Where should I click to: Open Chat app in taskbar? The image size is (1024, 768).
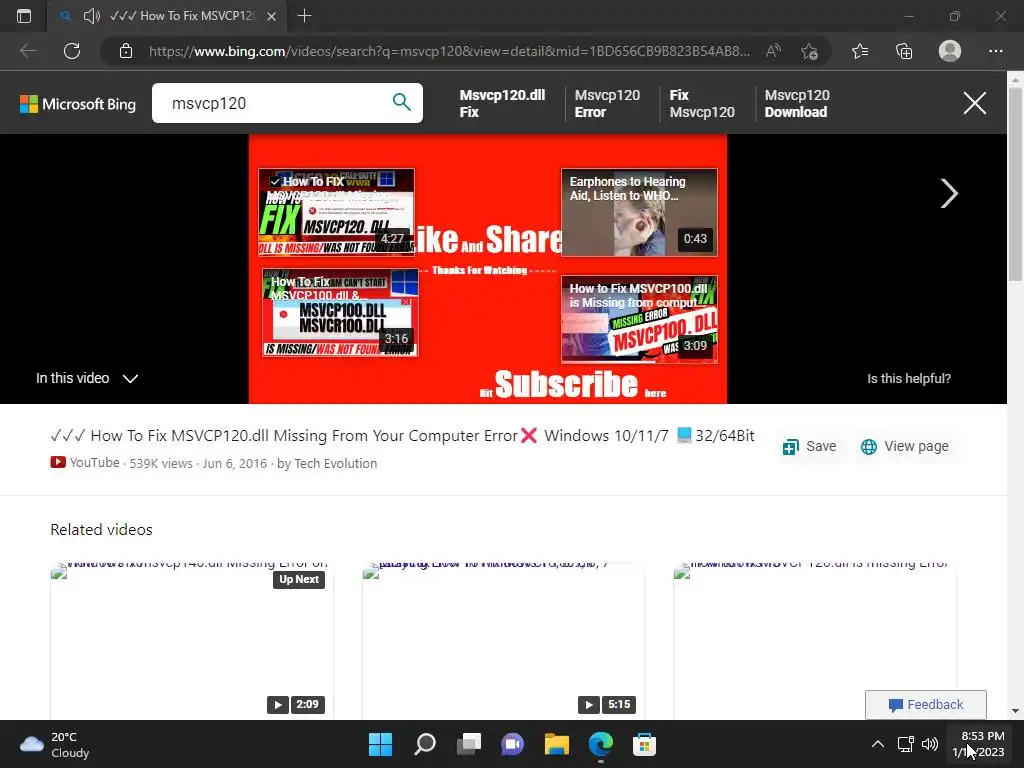[x=512, y=744]
